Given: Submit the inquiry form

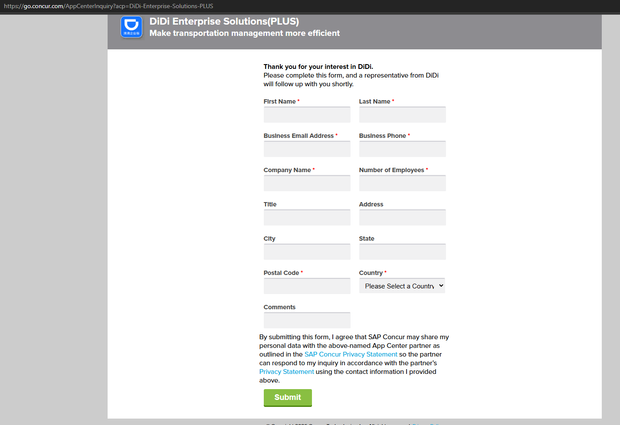Looking at the screenshot, I should [x=288, y=397].
